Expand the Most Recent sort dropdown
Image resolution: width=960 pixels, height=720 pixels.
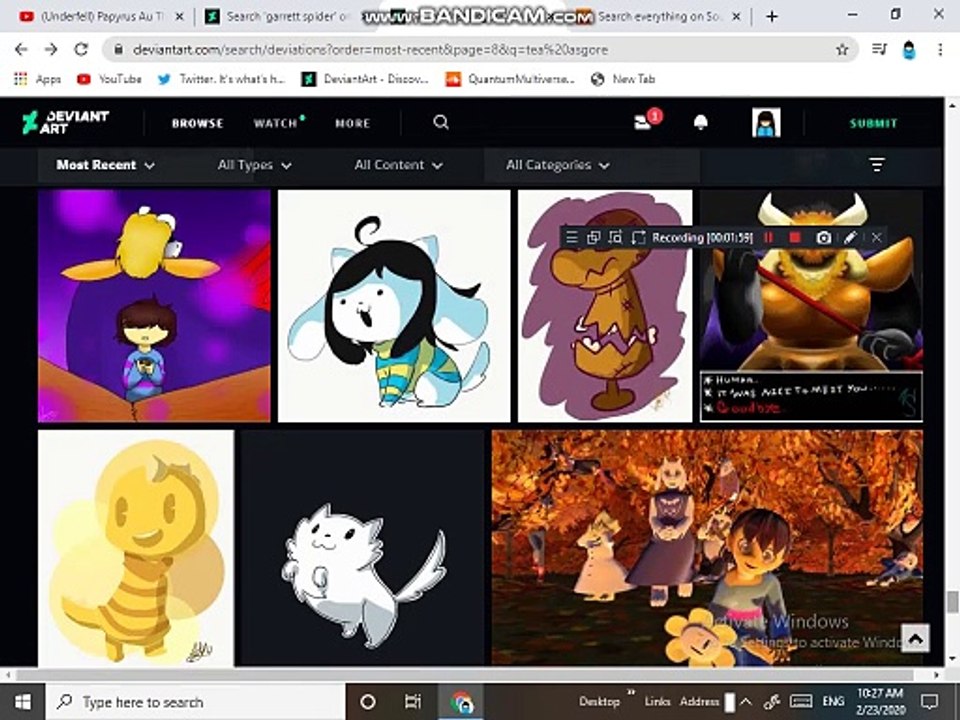pyautogui.click(x=105, y=165)
